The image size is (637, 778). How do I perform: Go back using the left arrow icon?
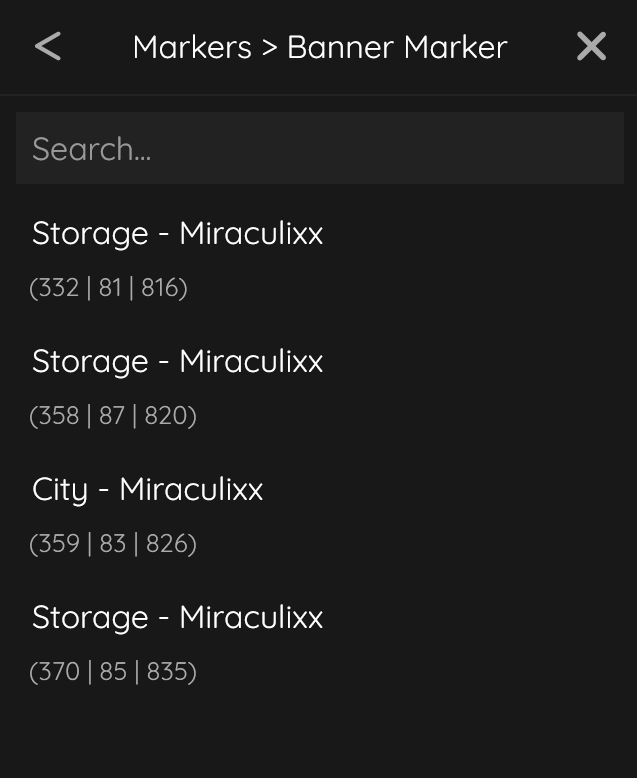(48, 47)
